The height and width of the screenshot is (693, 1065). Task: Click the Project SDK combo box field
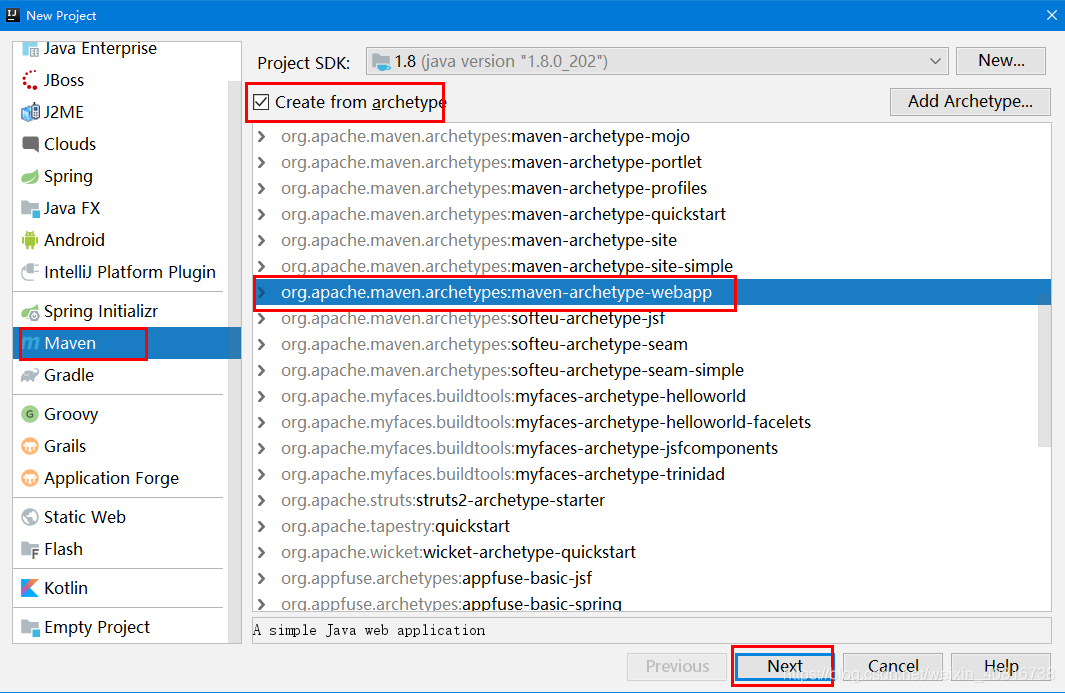pos(657,61)
